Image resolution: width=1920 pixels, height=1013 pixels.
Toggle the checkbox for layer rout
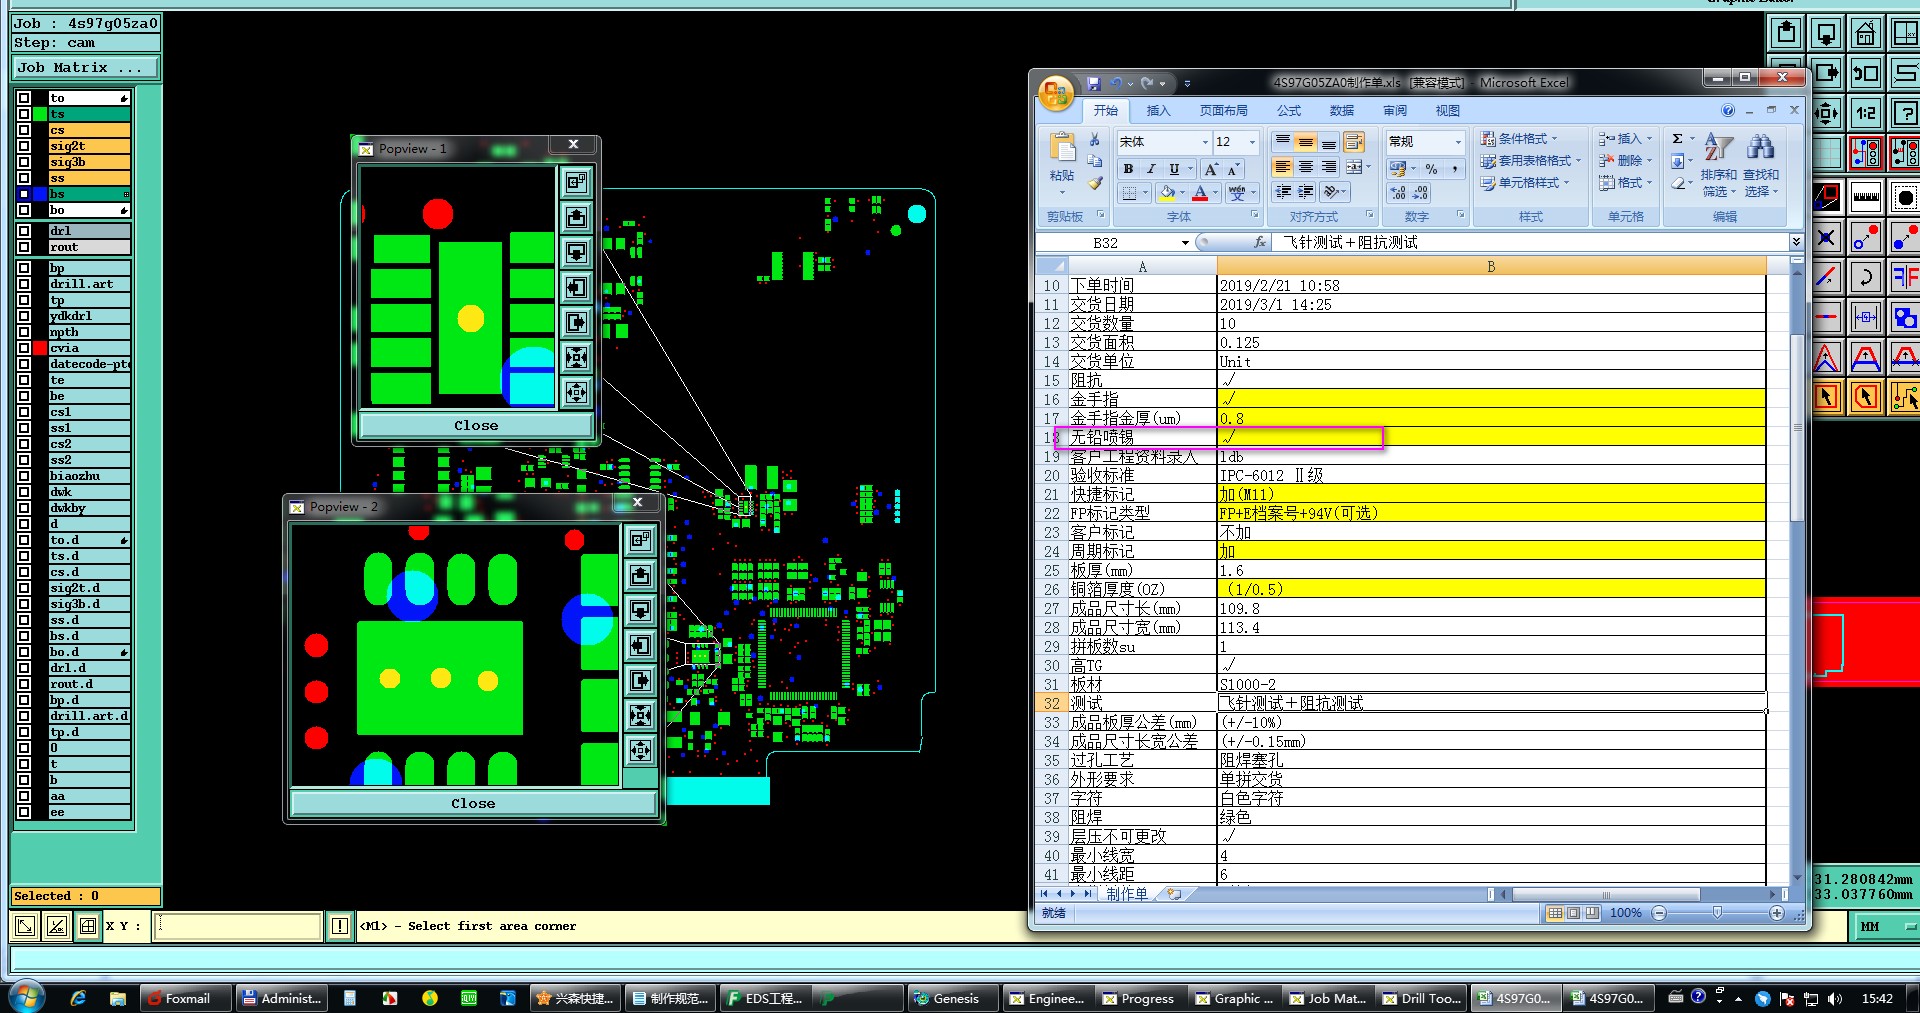[24, 247]
